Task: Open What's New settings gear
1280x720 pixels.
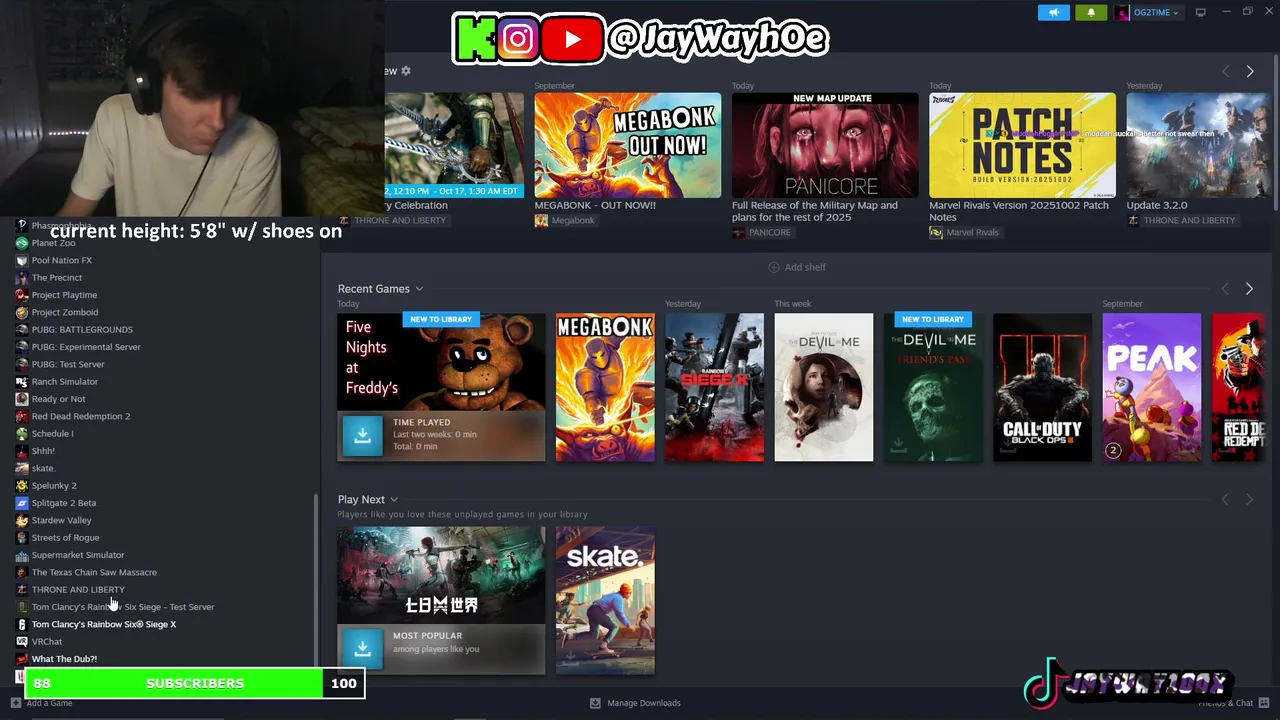Action: [x=405, y=71]
